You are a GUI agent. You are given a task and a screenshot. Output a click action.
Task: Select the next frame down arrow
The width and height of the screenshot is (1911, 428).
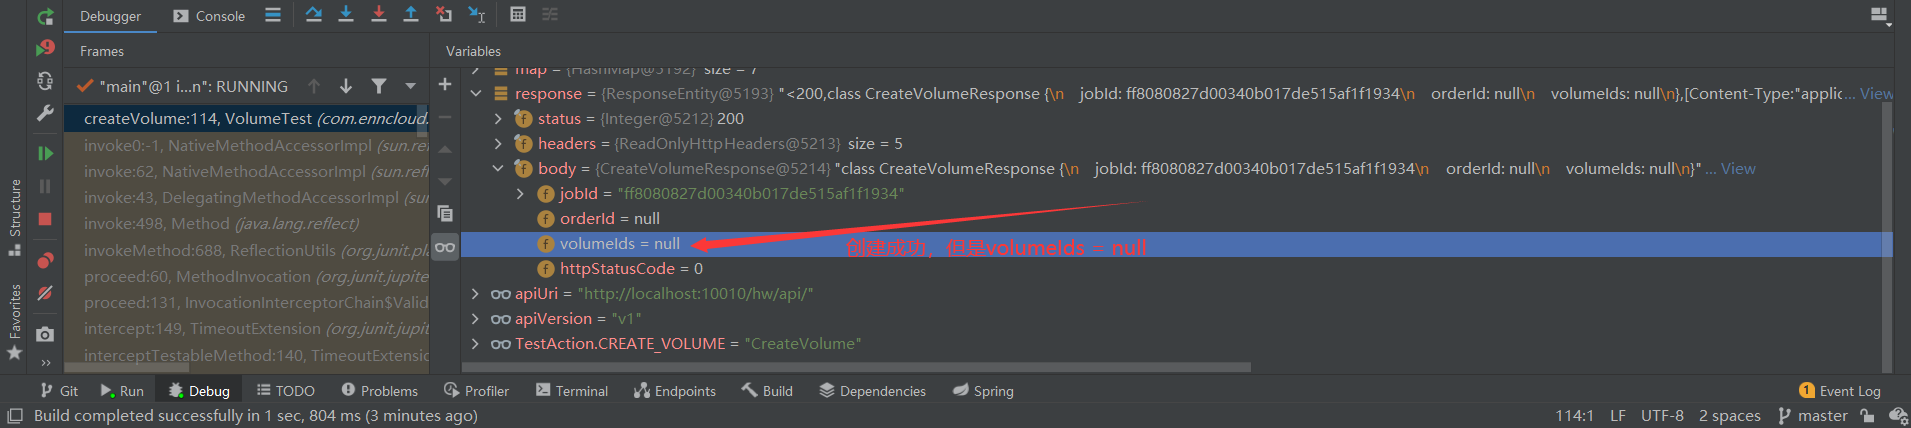pyautogui.click(x=345, y=86)
